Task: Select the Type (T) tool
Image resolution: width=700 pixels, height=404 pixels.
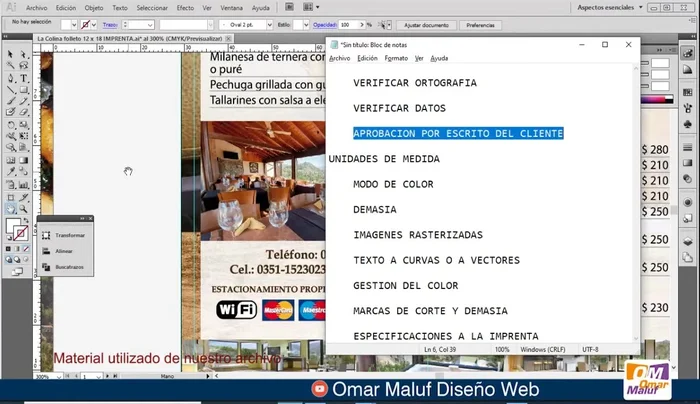Action: 23,78
